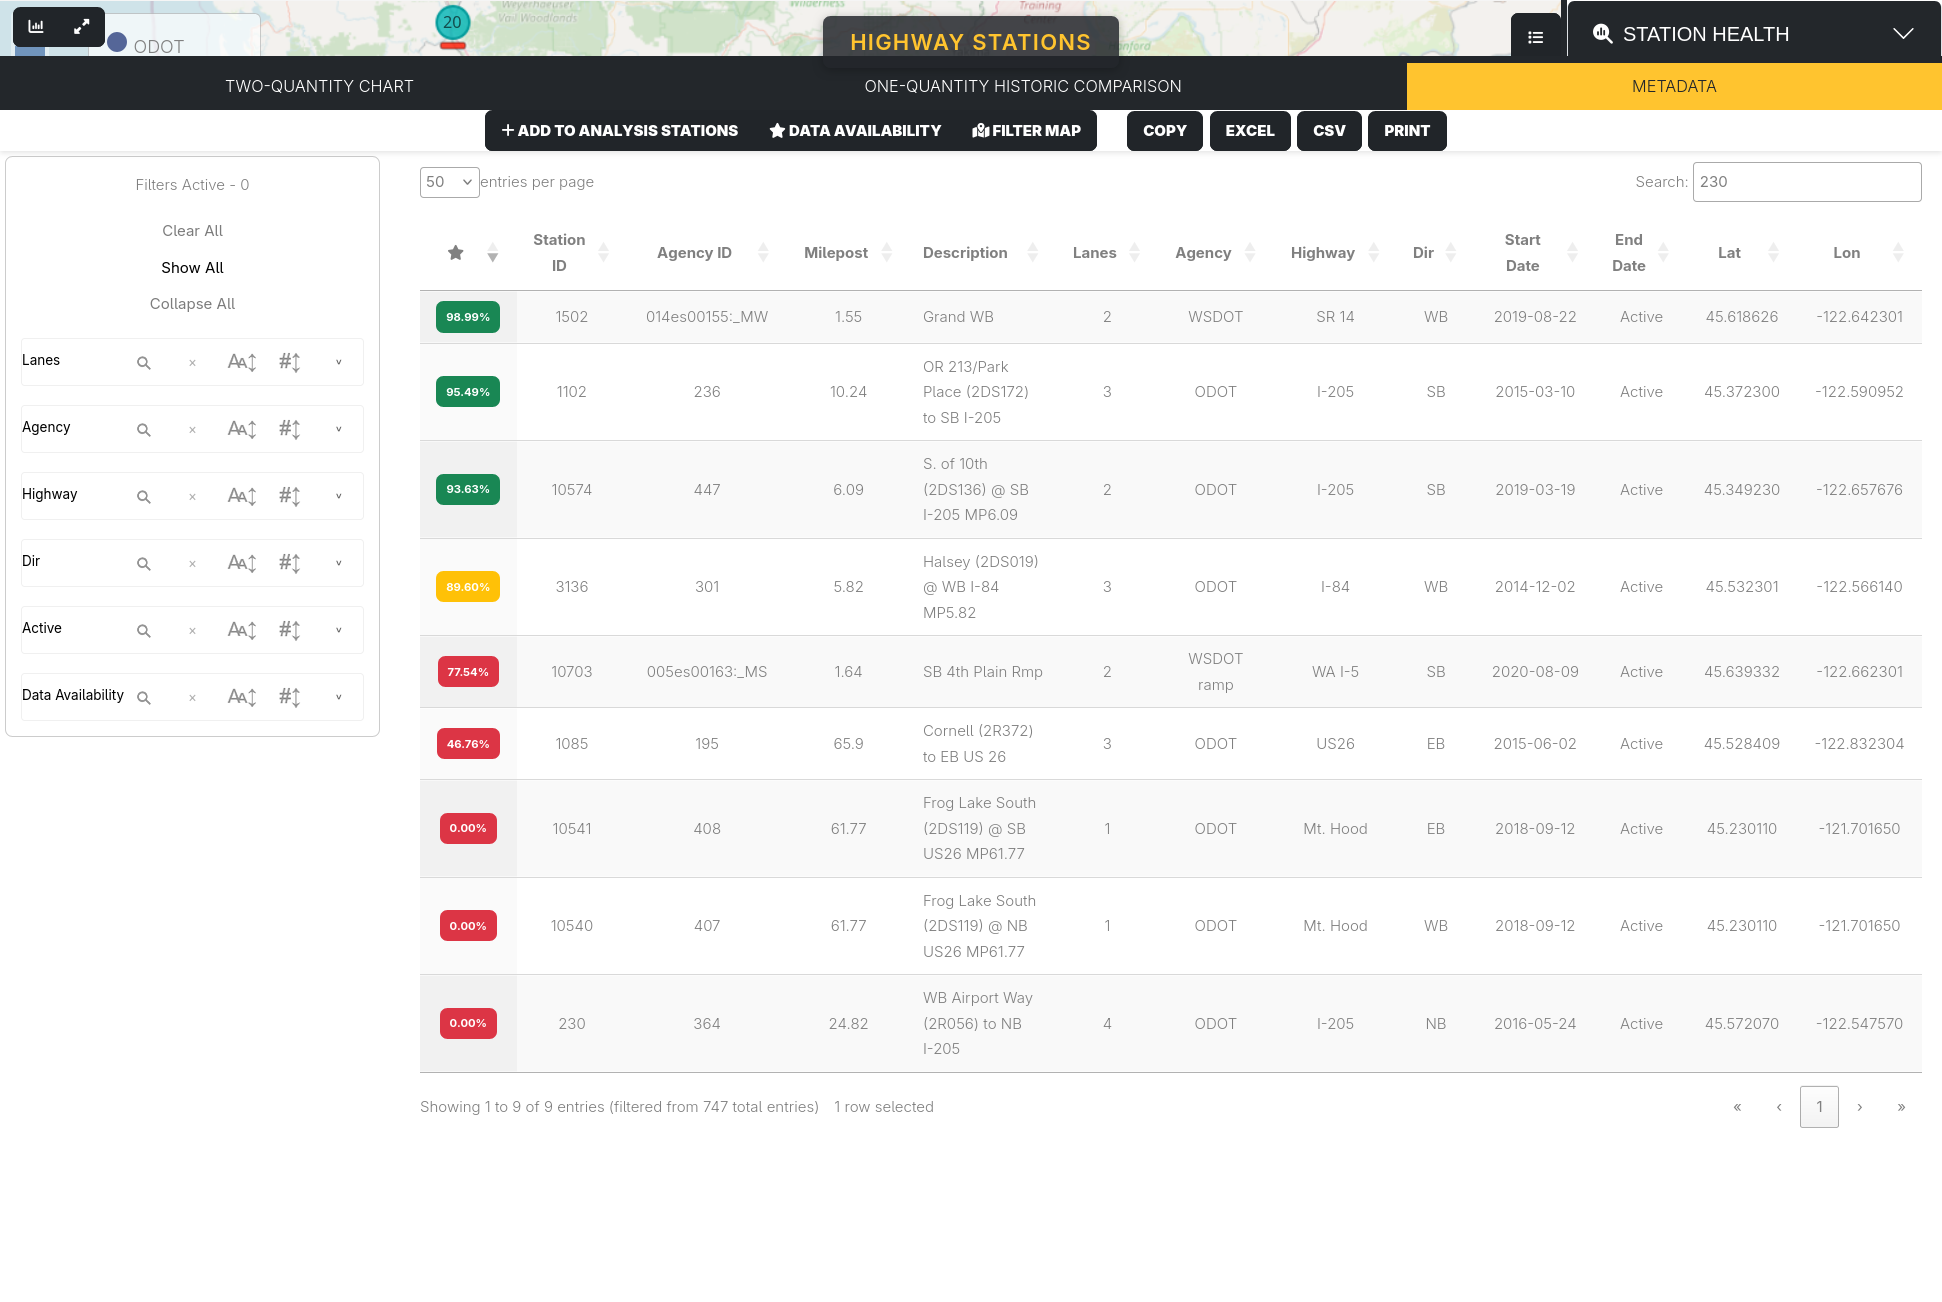Switch to Two-Quantity Chart tab

[319, 86]
